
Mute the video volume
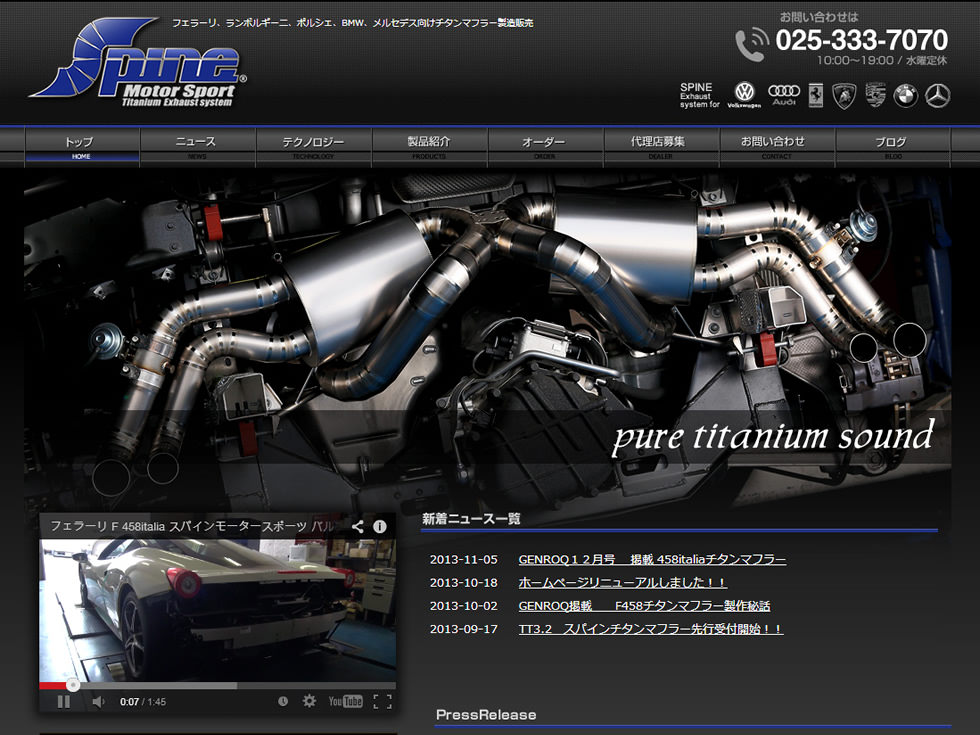[x=98, y=702]
